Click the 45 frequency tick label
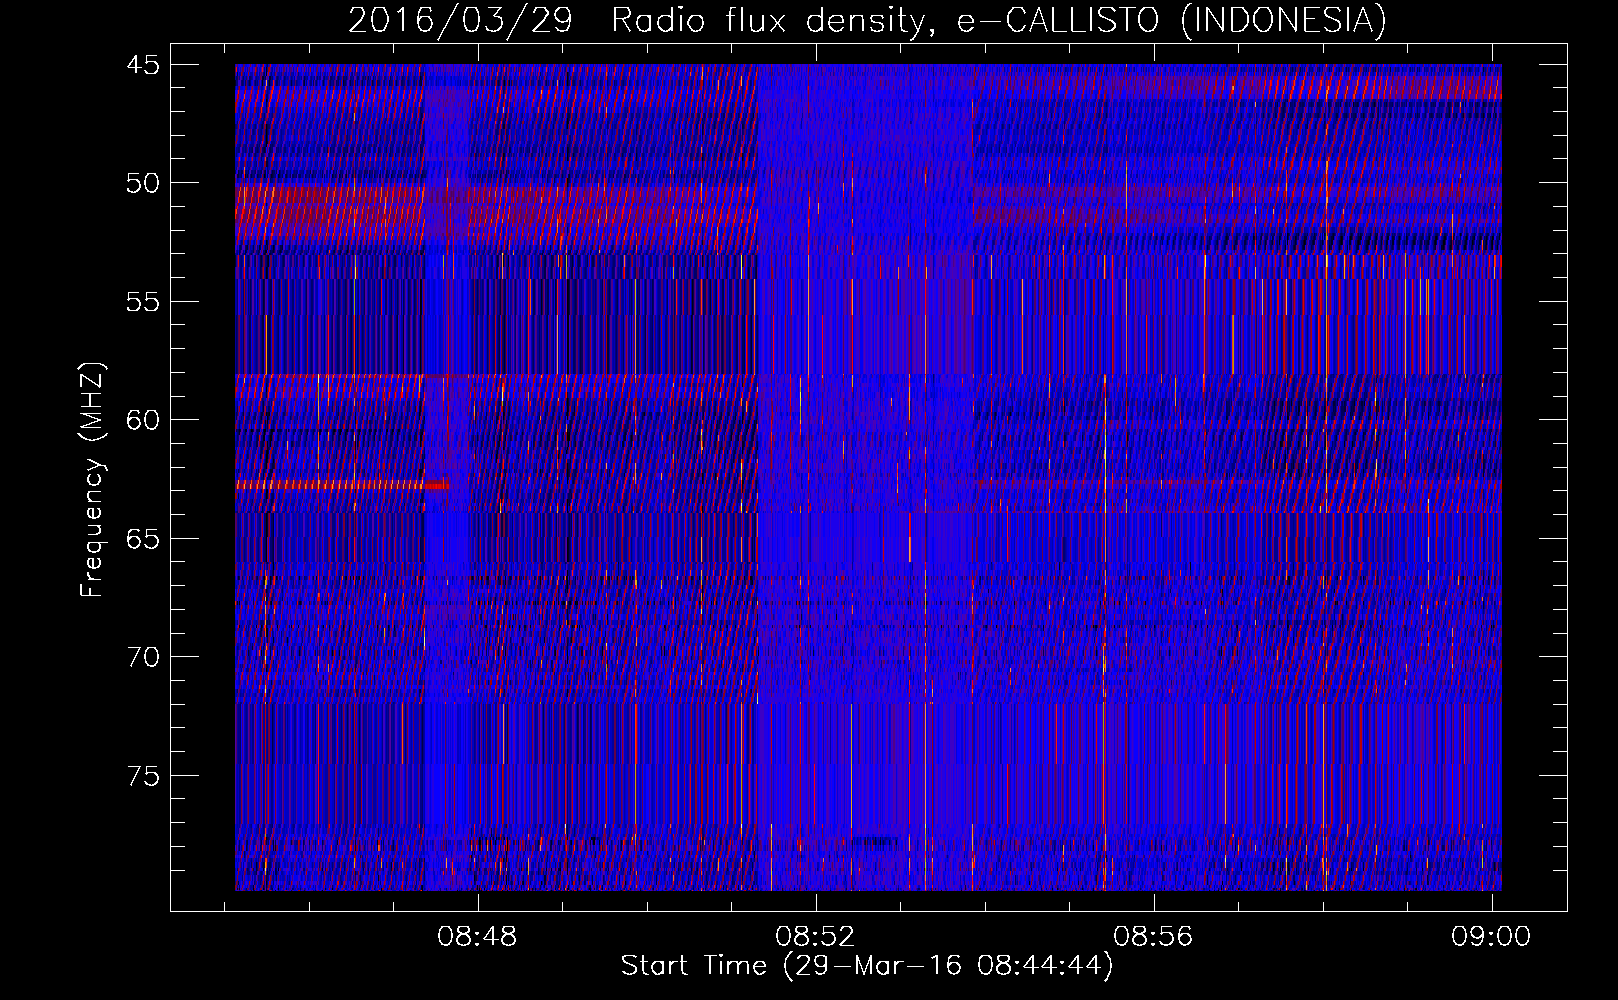 143,65
